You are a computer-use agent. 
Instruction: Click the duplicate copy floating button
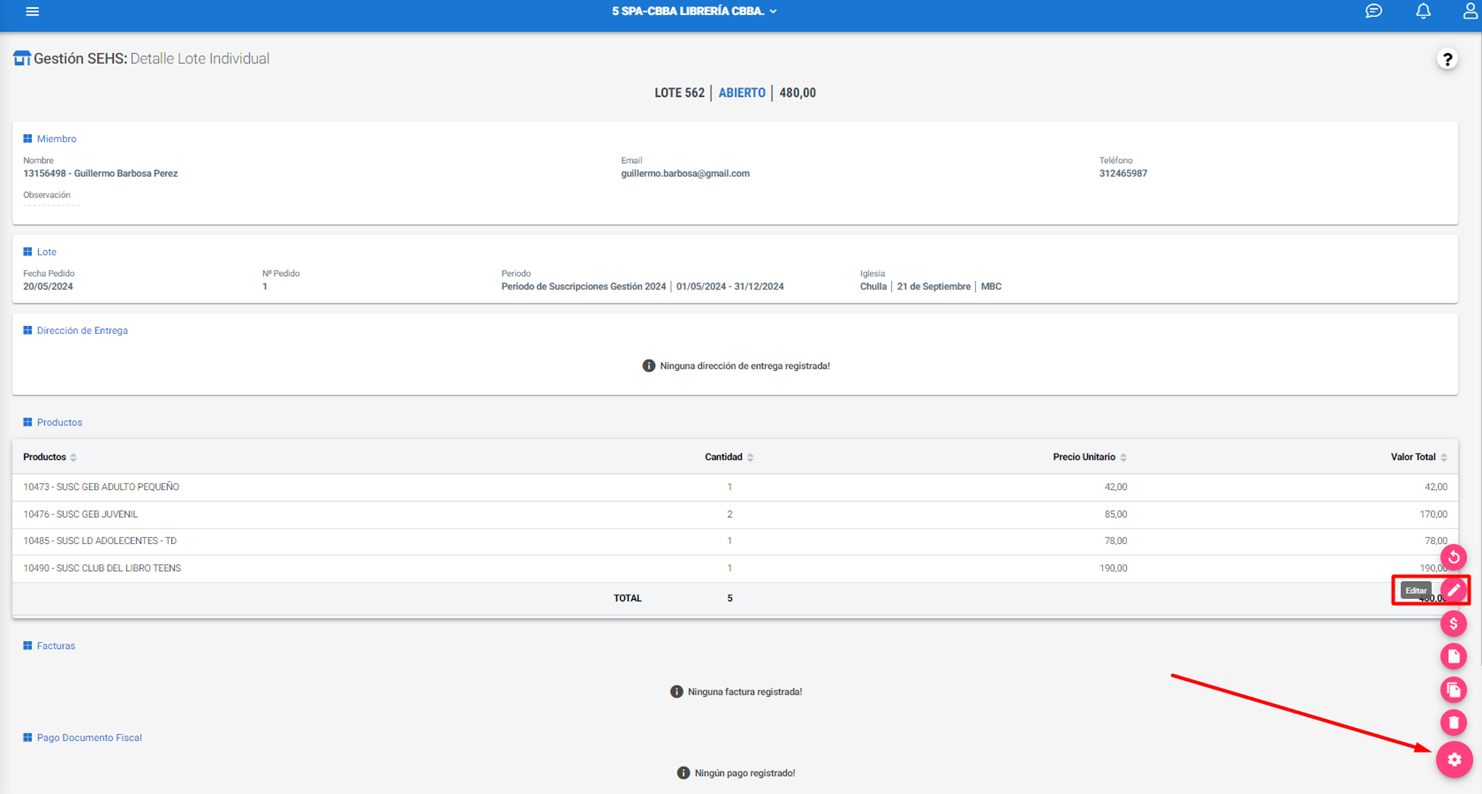[x=1454, y=690]
